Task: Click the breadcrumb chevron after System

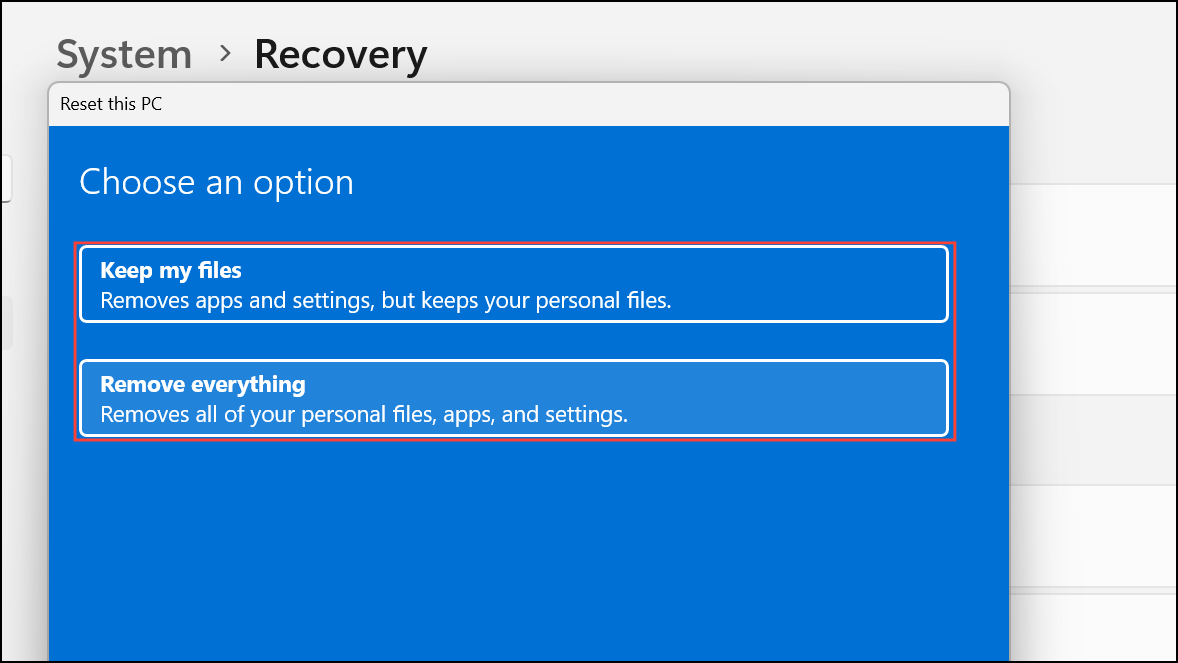Action: click(225, 52)
